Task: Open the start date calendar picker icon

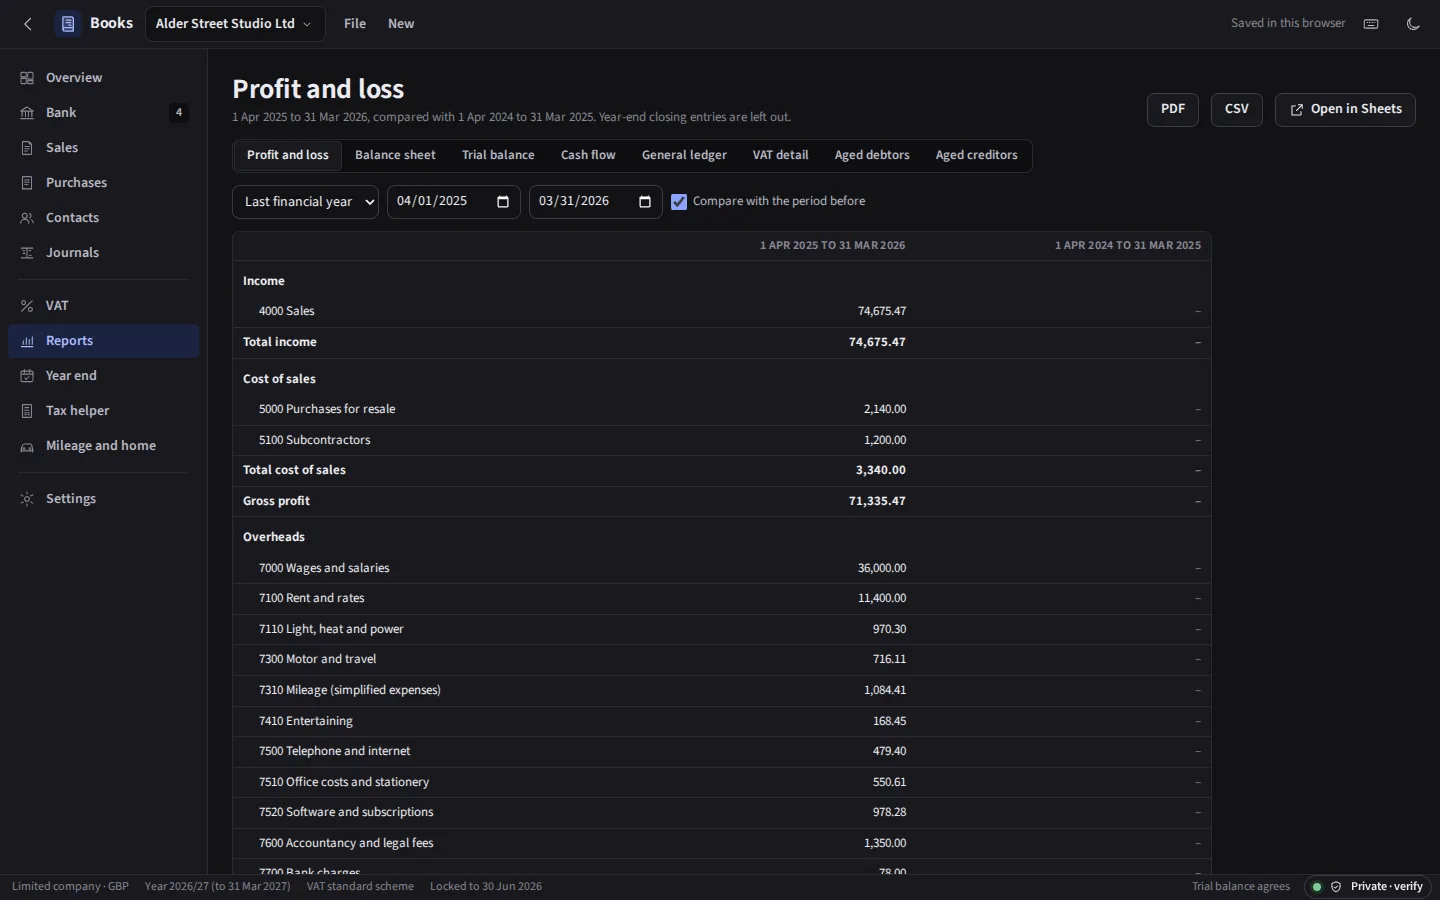Action: coord(503,202)
